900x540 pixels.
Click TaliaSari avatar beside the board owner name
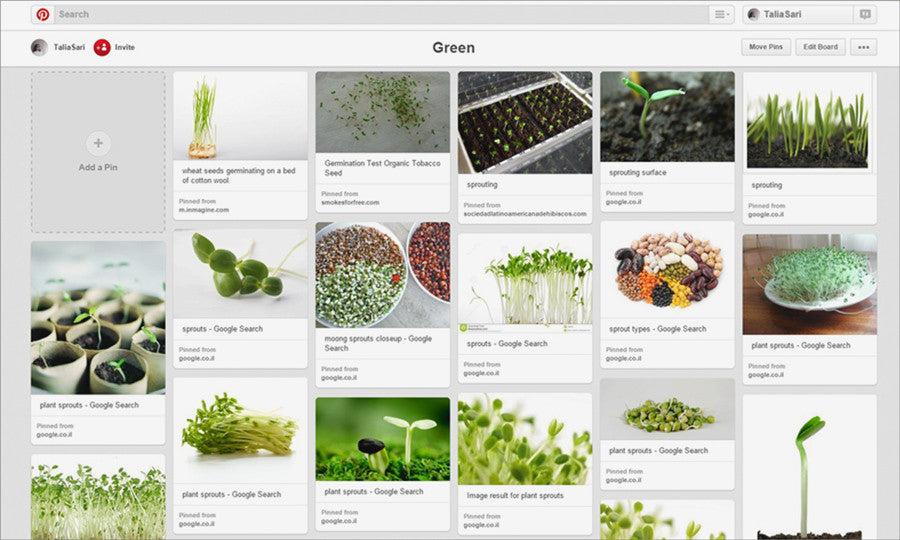tap(39, 47)
